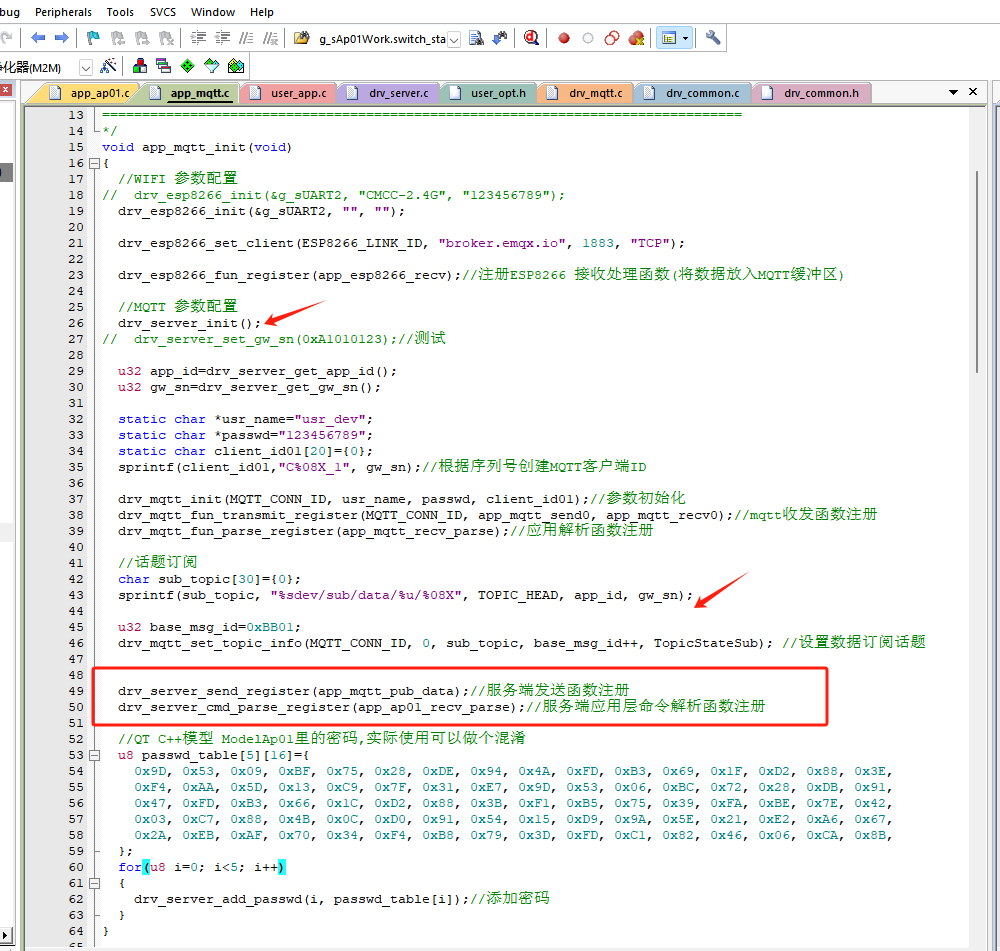Open Manage Project Items icon
This screenshot has height=951, width=1000.
(x=140, y=66)
